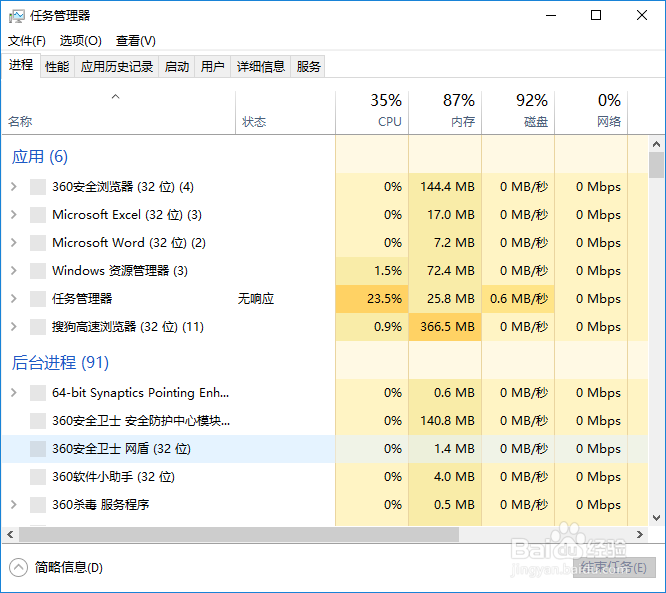Expand the 64-bit Synaptics Pointing entry

[x=13, y=393]
